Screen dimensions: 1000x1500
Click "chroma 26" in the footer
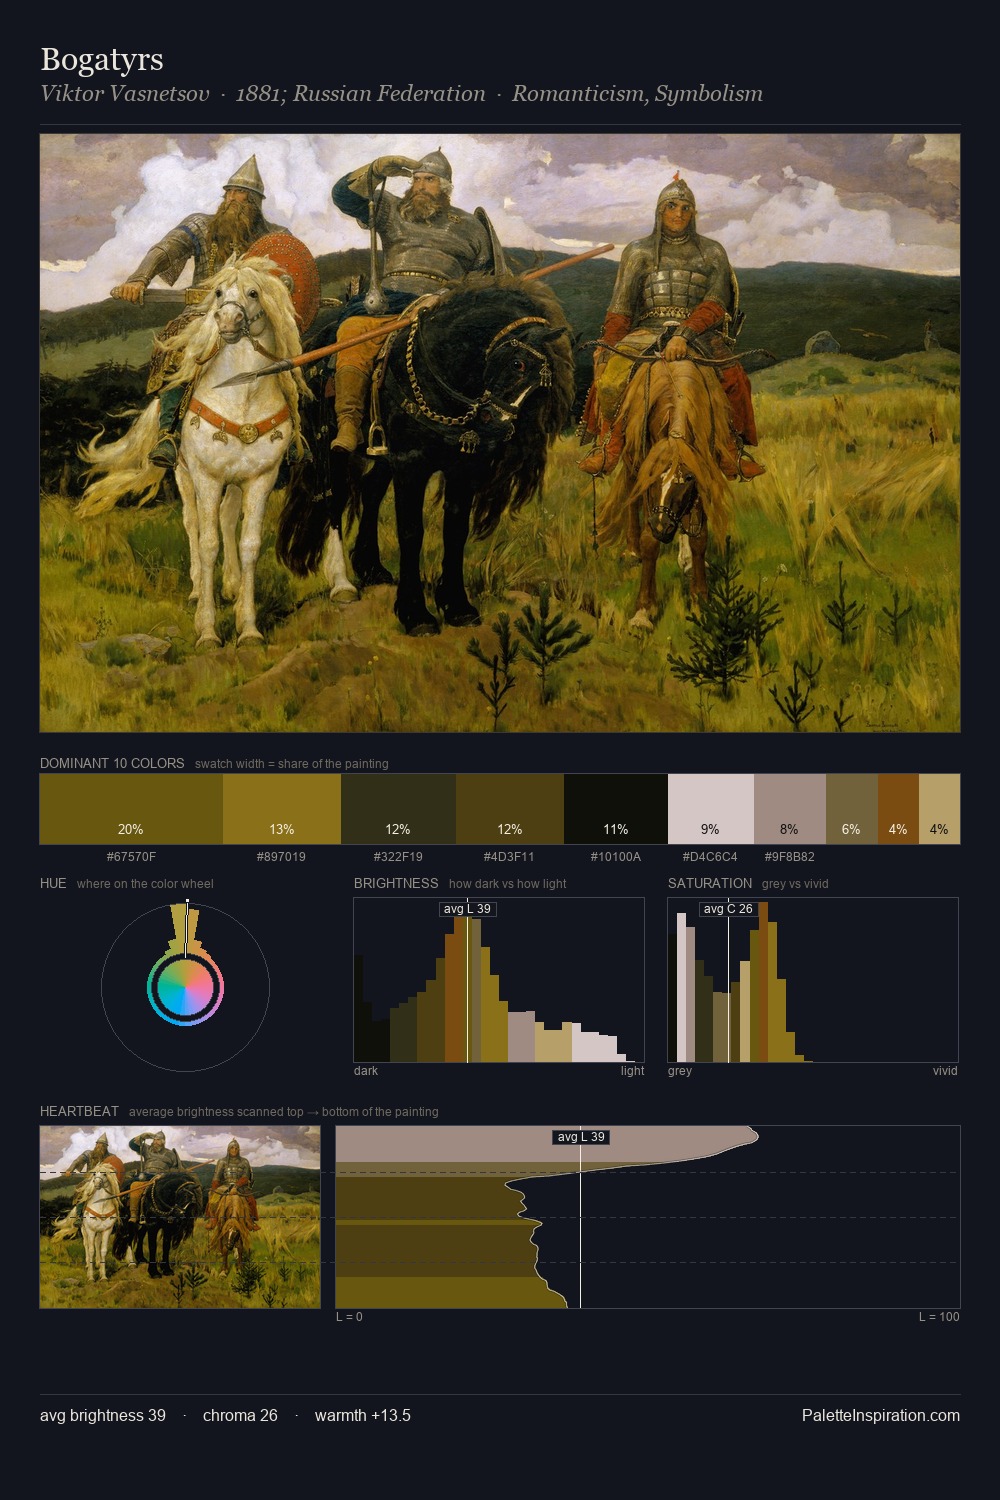(x=240, y=1416)
